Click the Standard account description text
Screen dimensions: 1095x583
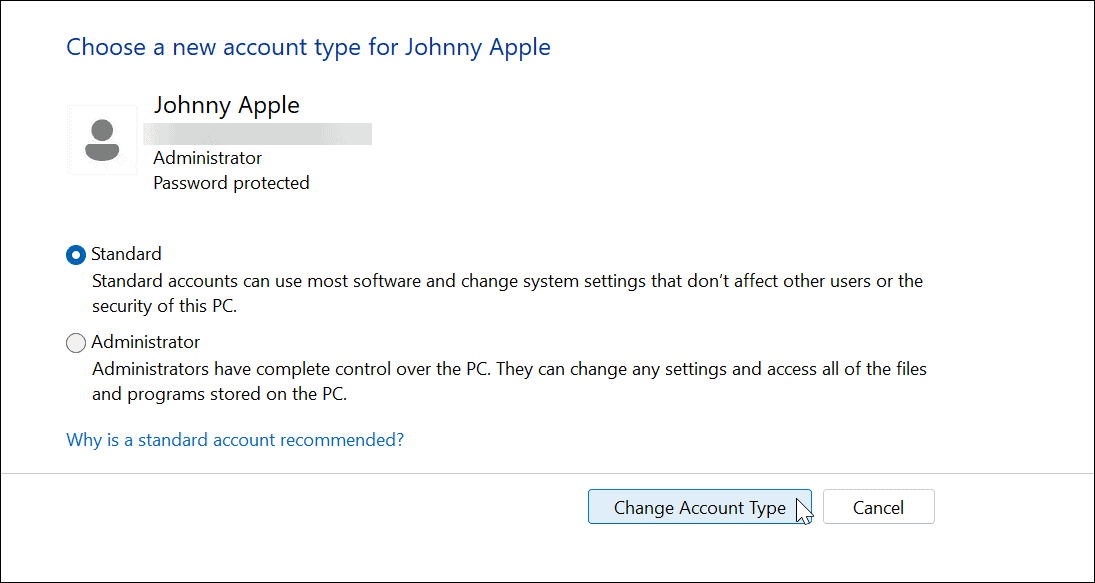pos(500,293)
